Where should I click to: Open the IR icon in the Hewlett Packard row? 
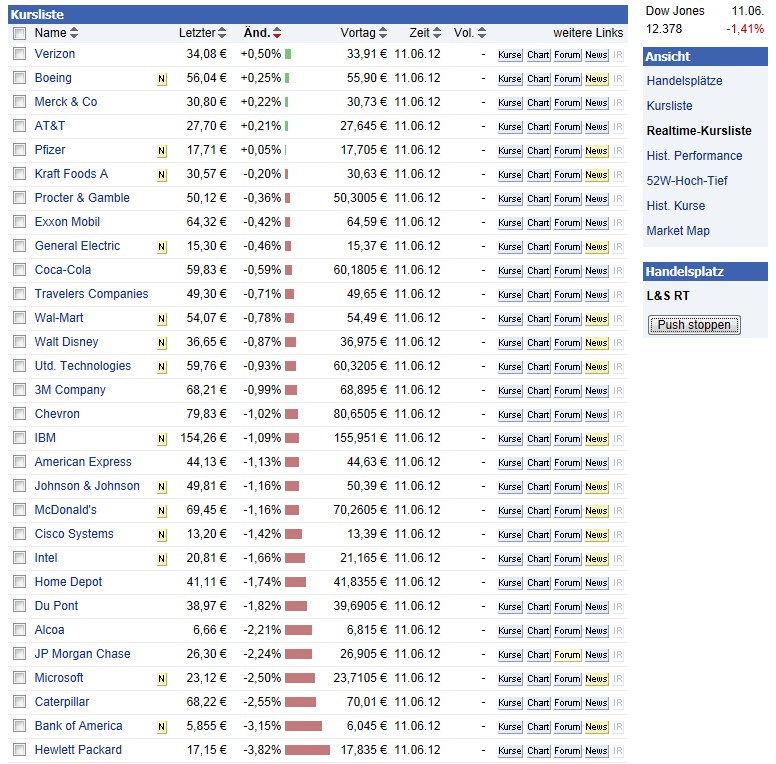tap(618, 751)
